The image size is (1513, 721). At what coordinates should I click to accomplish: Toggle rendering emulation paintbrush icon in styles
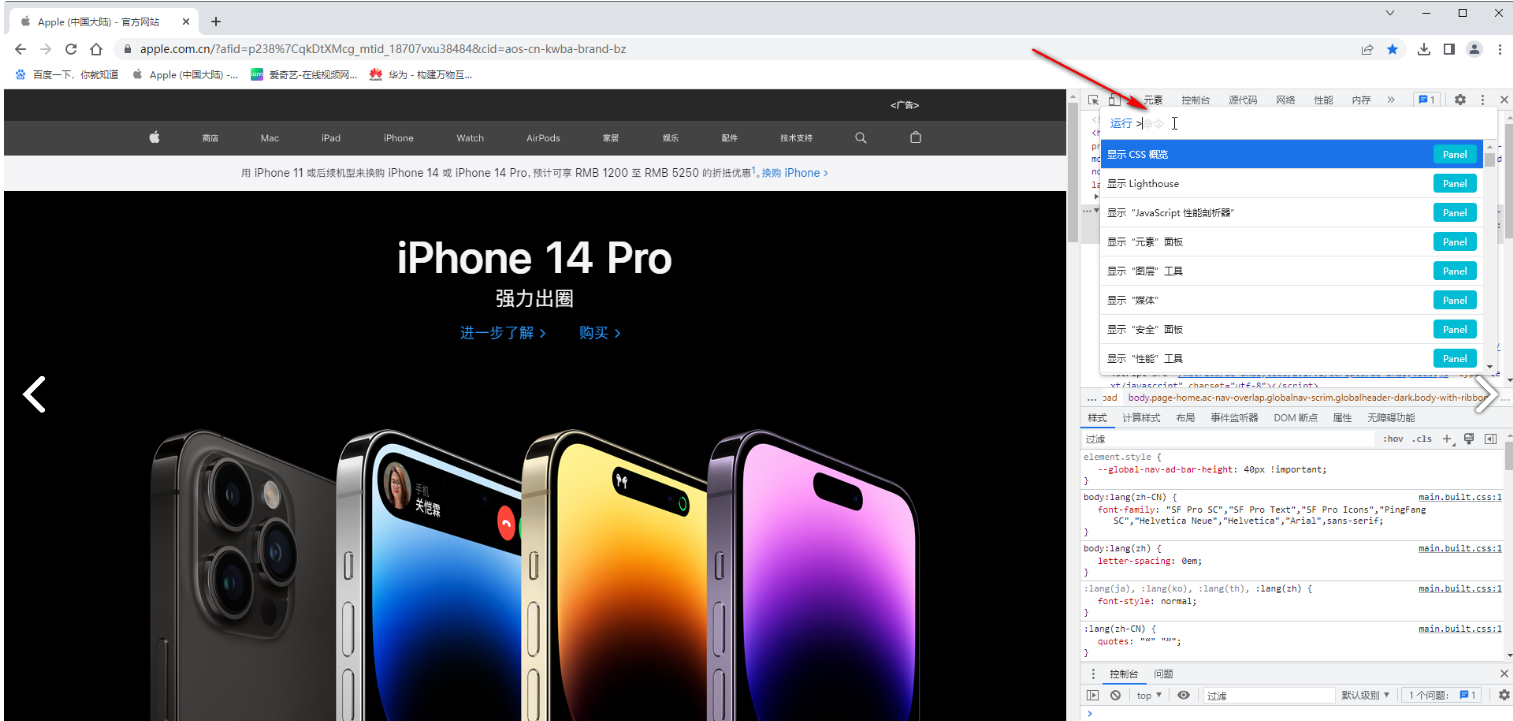coord(1468,439)
